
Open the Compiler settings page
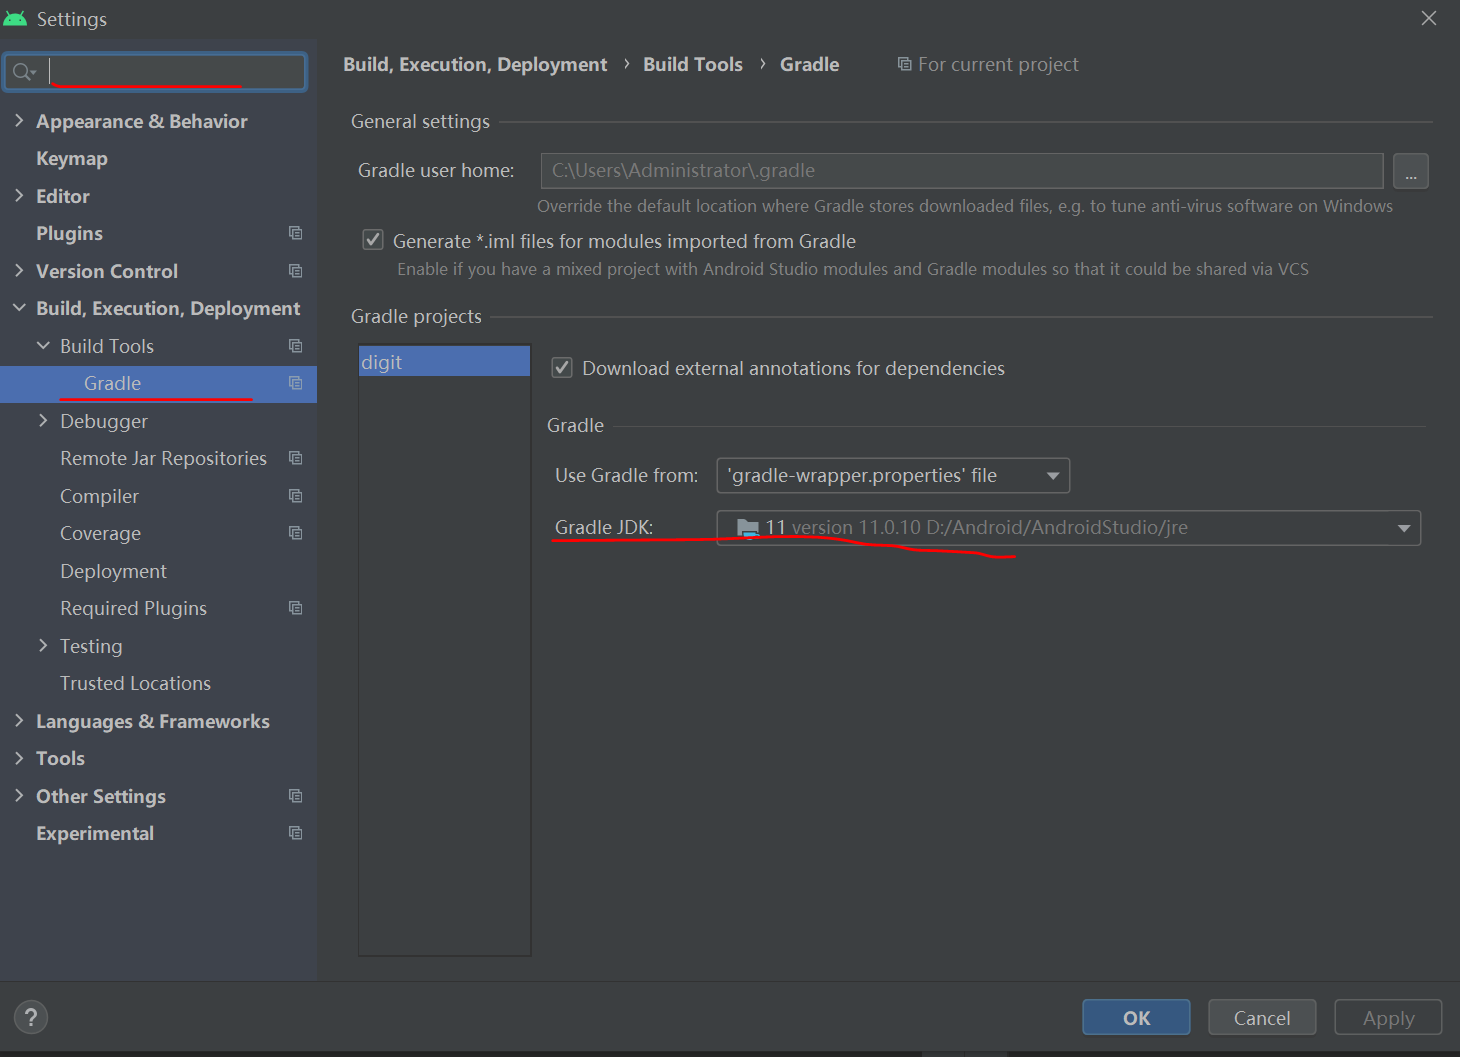(x=99, y=495)
